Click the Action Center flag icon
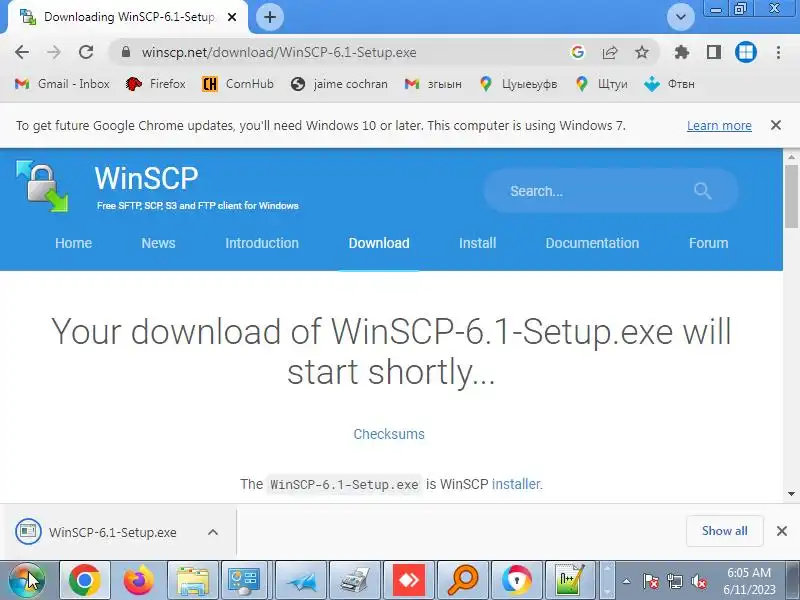Viewport: 800px width, 600px height. [651, 581]
